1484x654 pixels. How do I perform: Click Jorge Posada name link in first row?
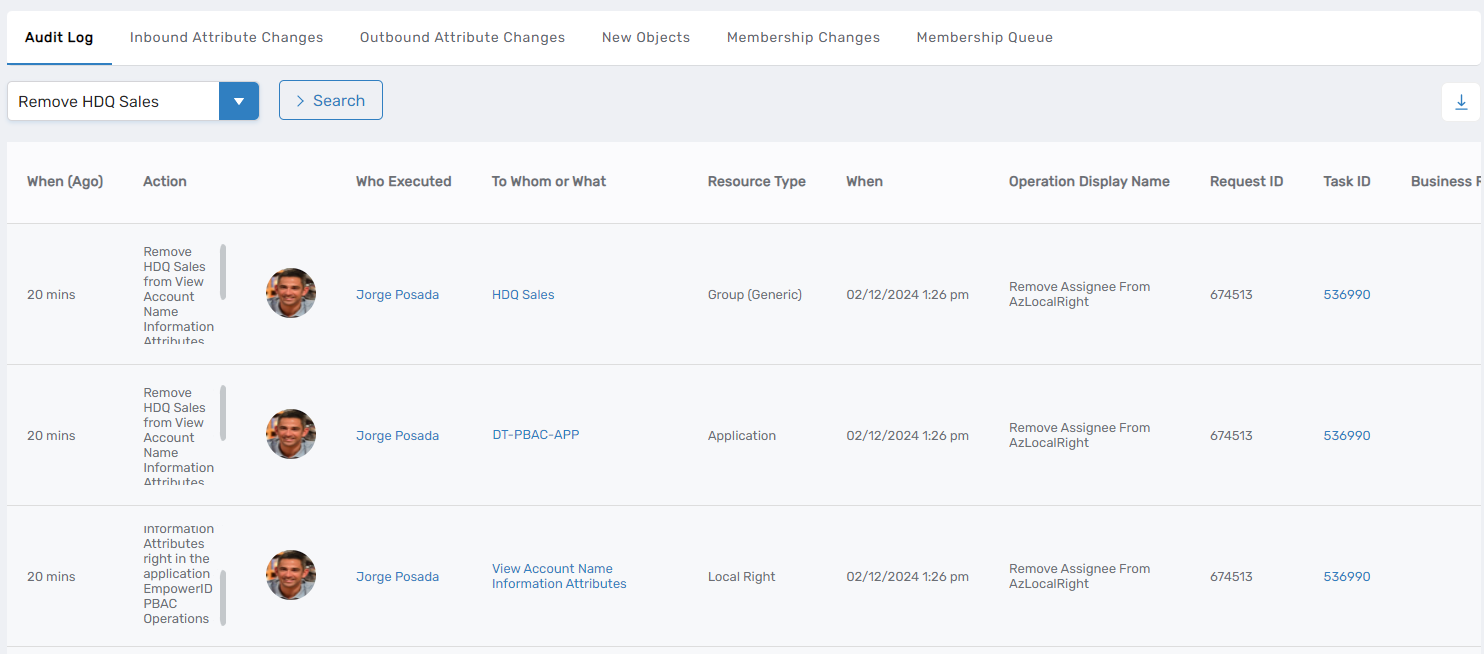coord(397,295)
